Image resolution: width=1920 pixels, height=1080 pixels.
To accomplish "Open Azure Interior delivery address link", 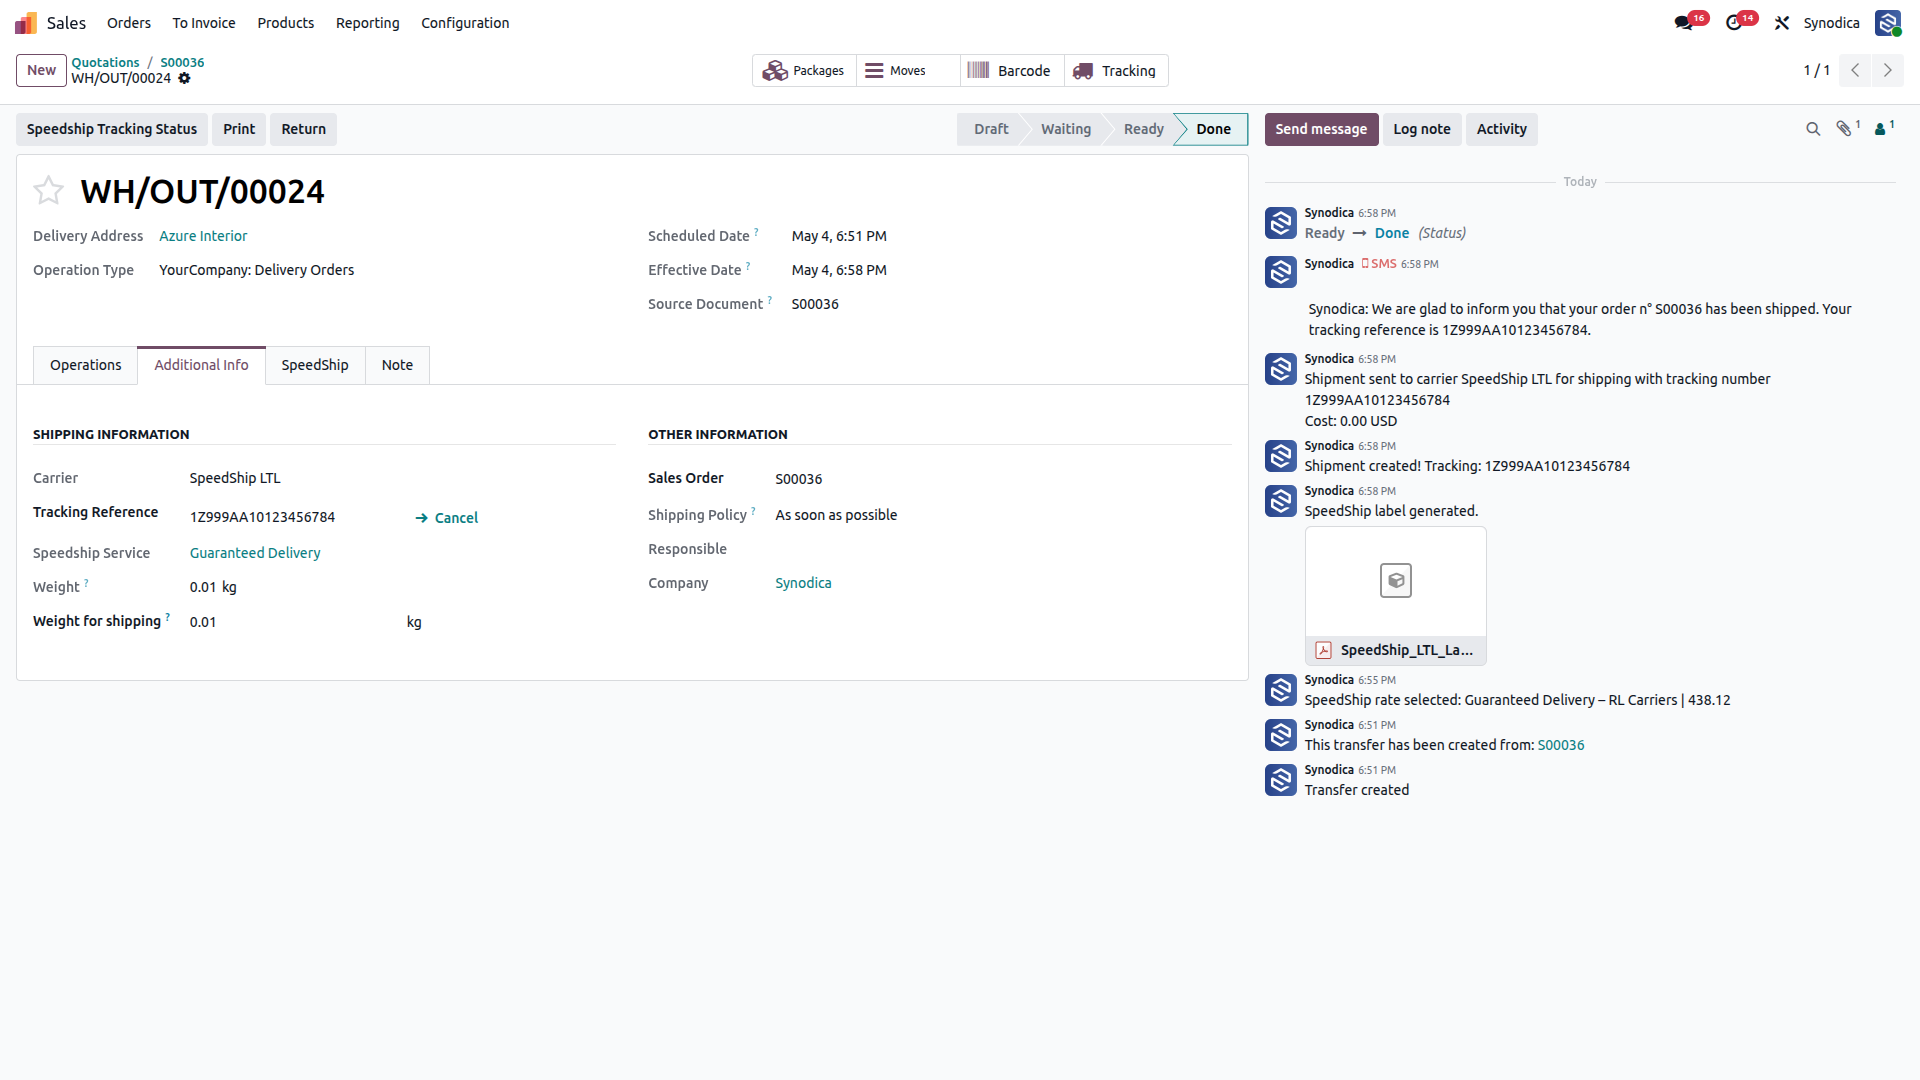I will point(203,236).
